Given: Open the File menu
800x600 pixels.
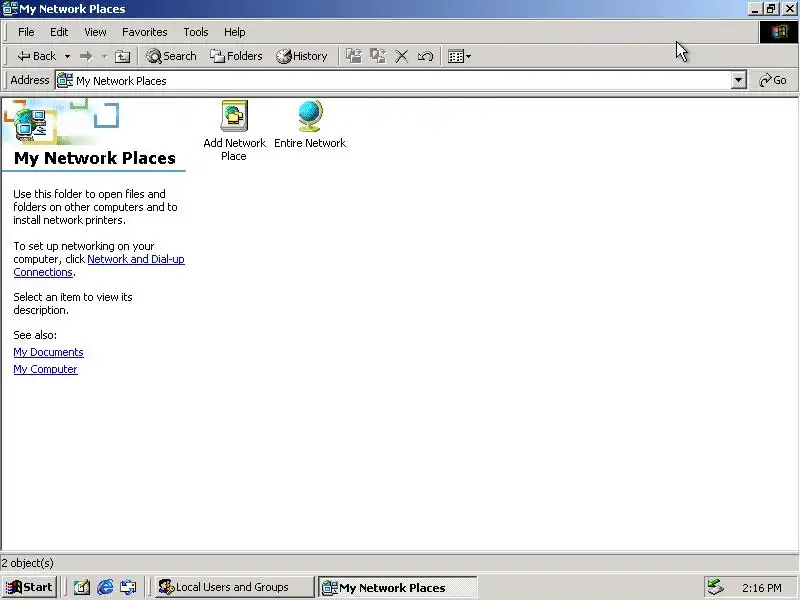Looking at the screenshot, I should pos(26,32).
